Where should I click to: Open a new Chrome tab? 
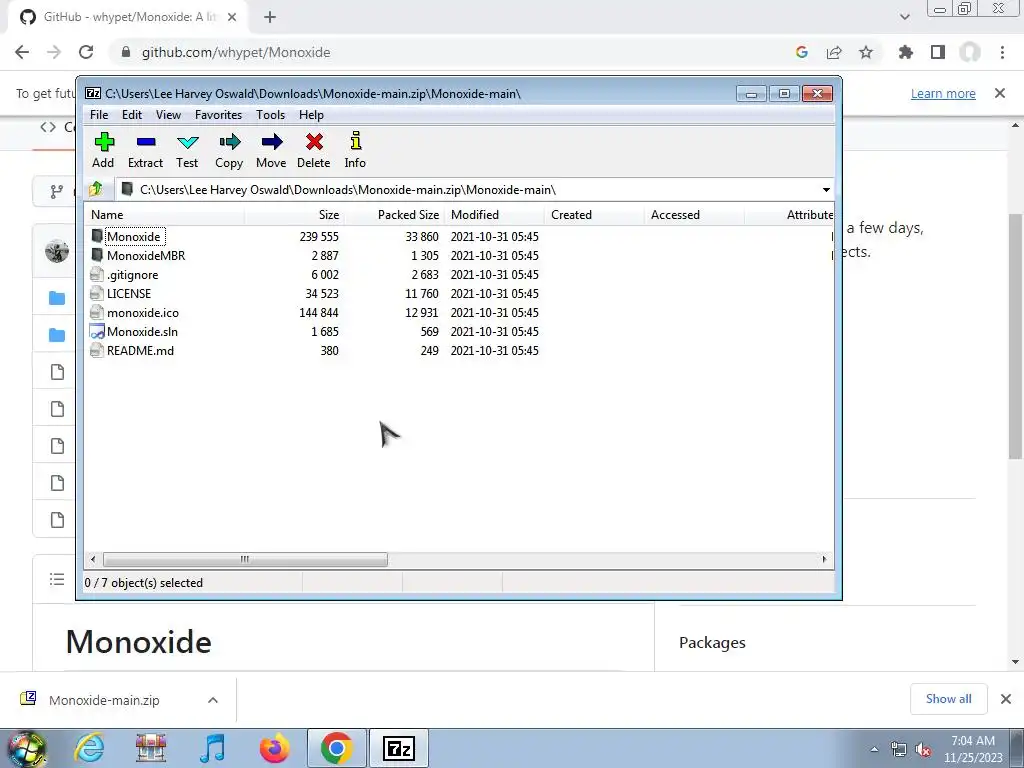point(270,17)
